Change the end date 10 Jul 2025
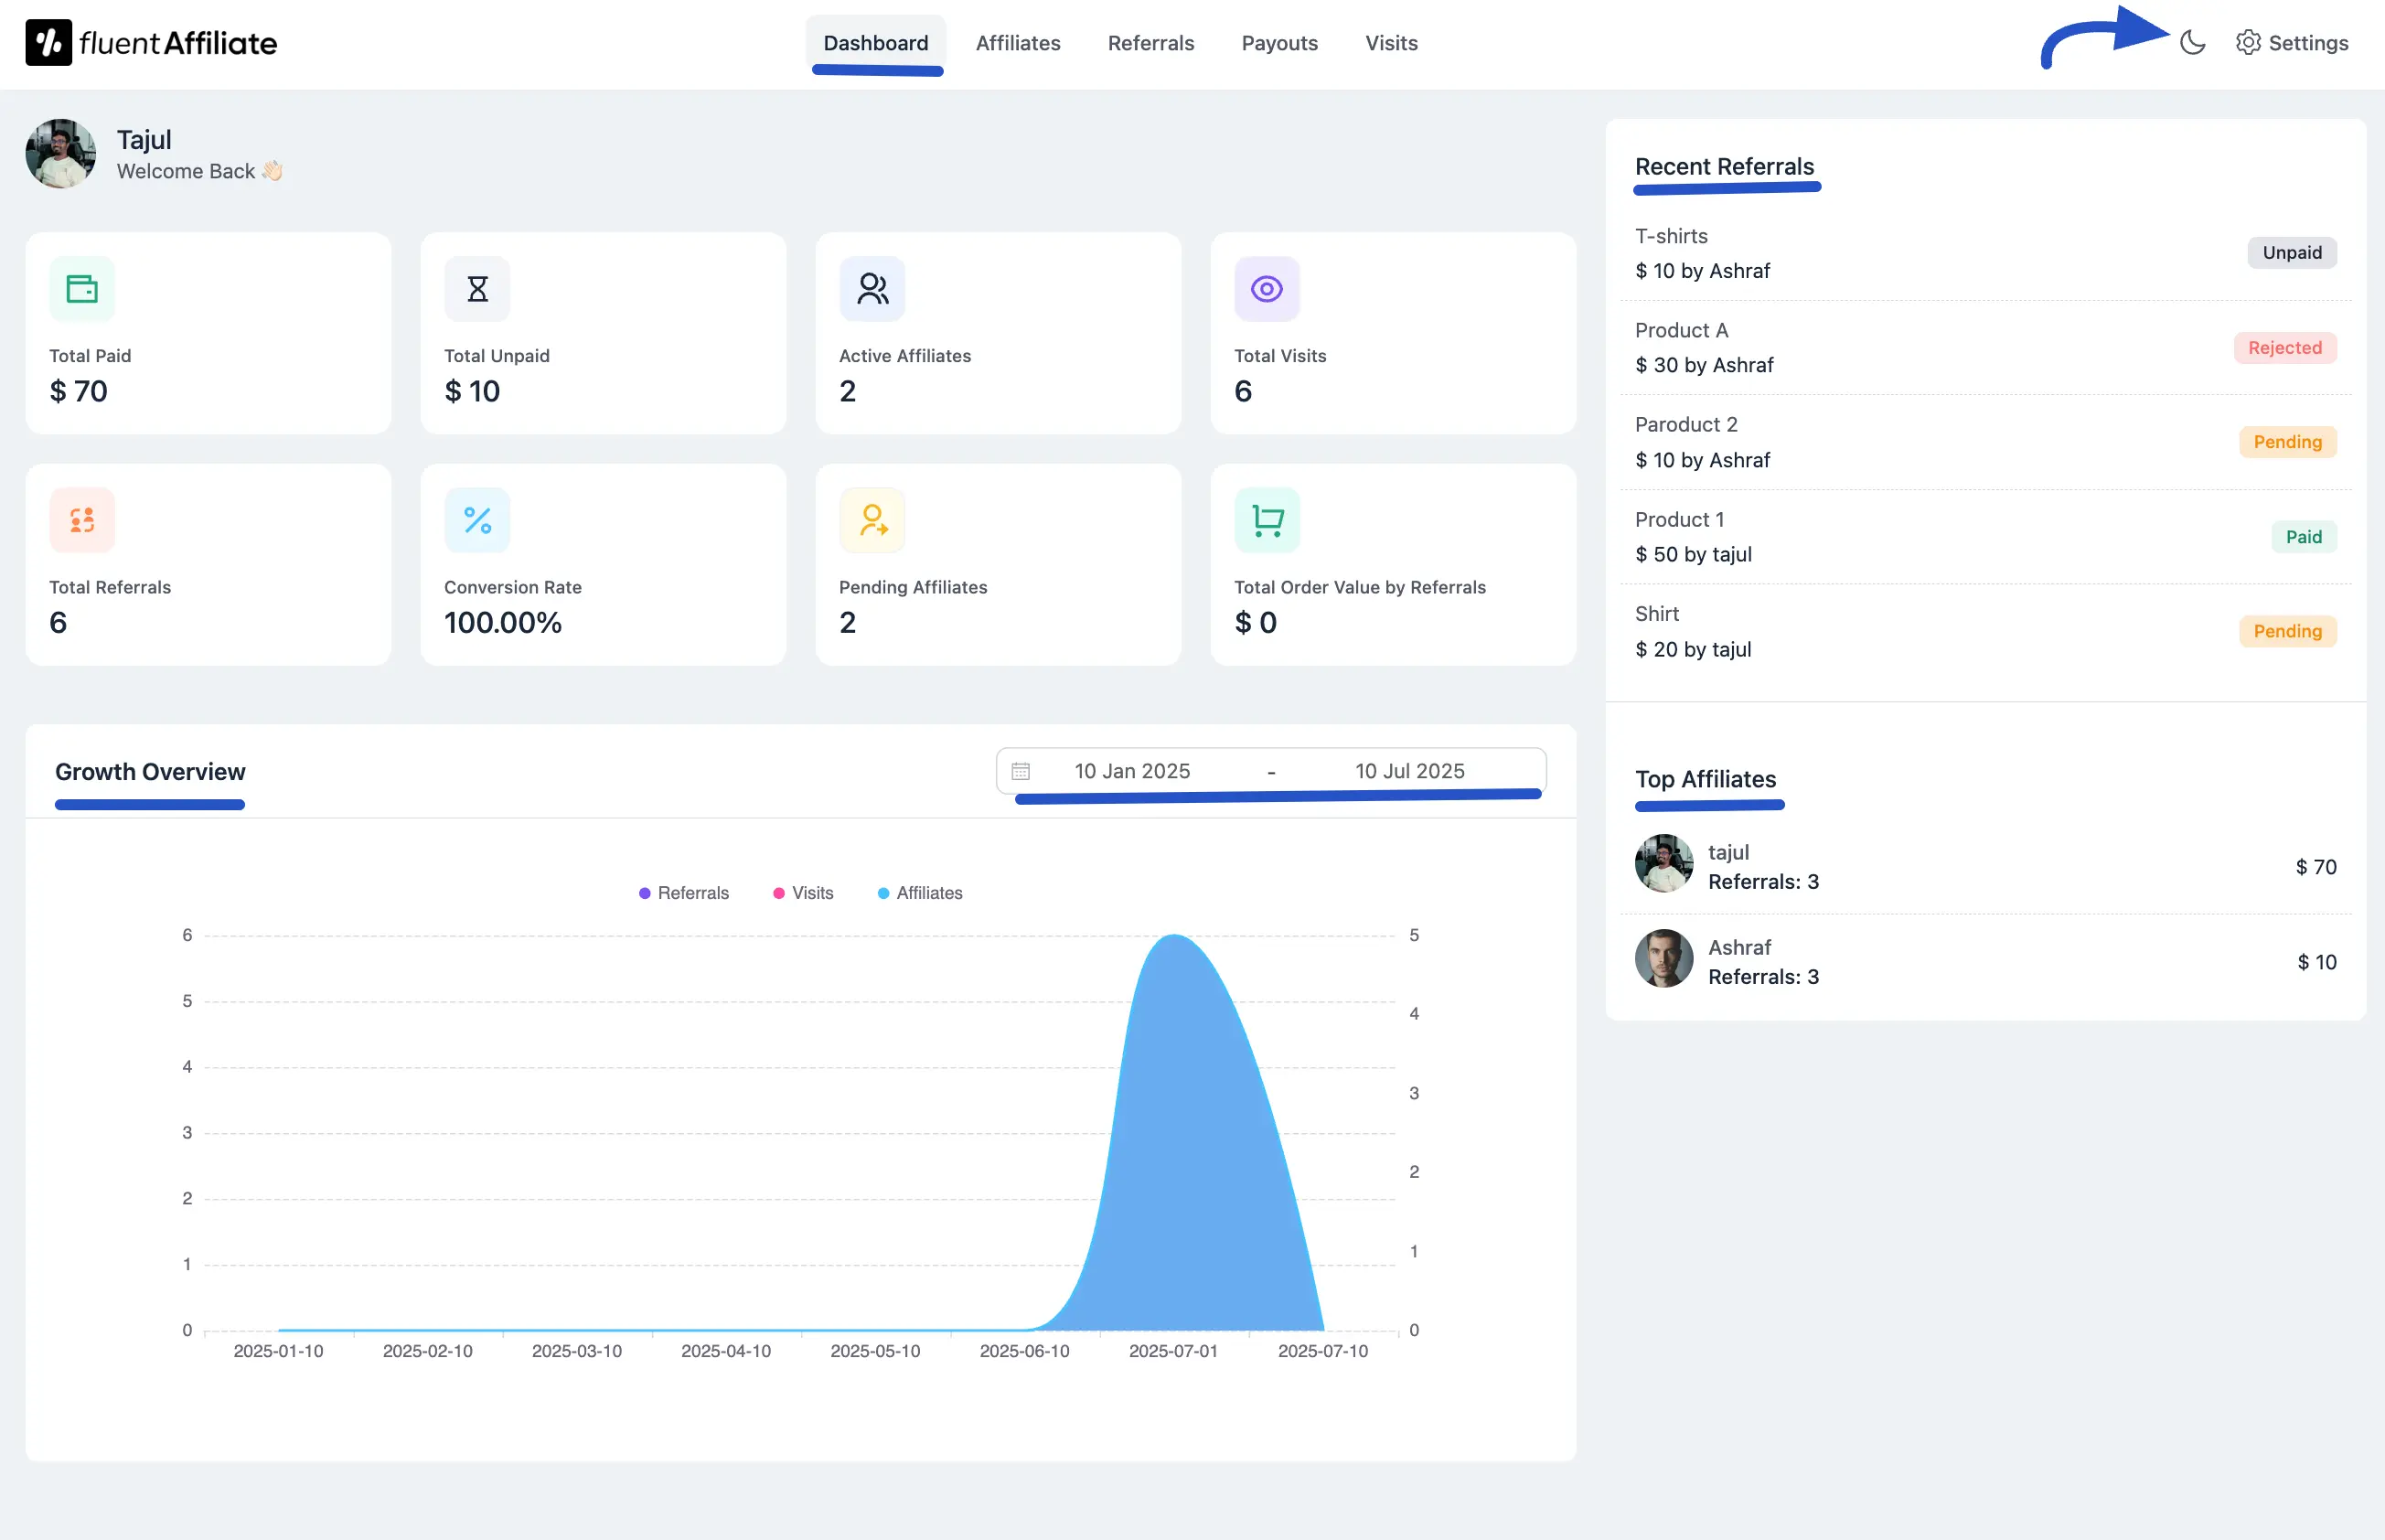Screen dimensions: 2385x1540 [x=1410, y=770]
